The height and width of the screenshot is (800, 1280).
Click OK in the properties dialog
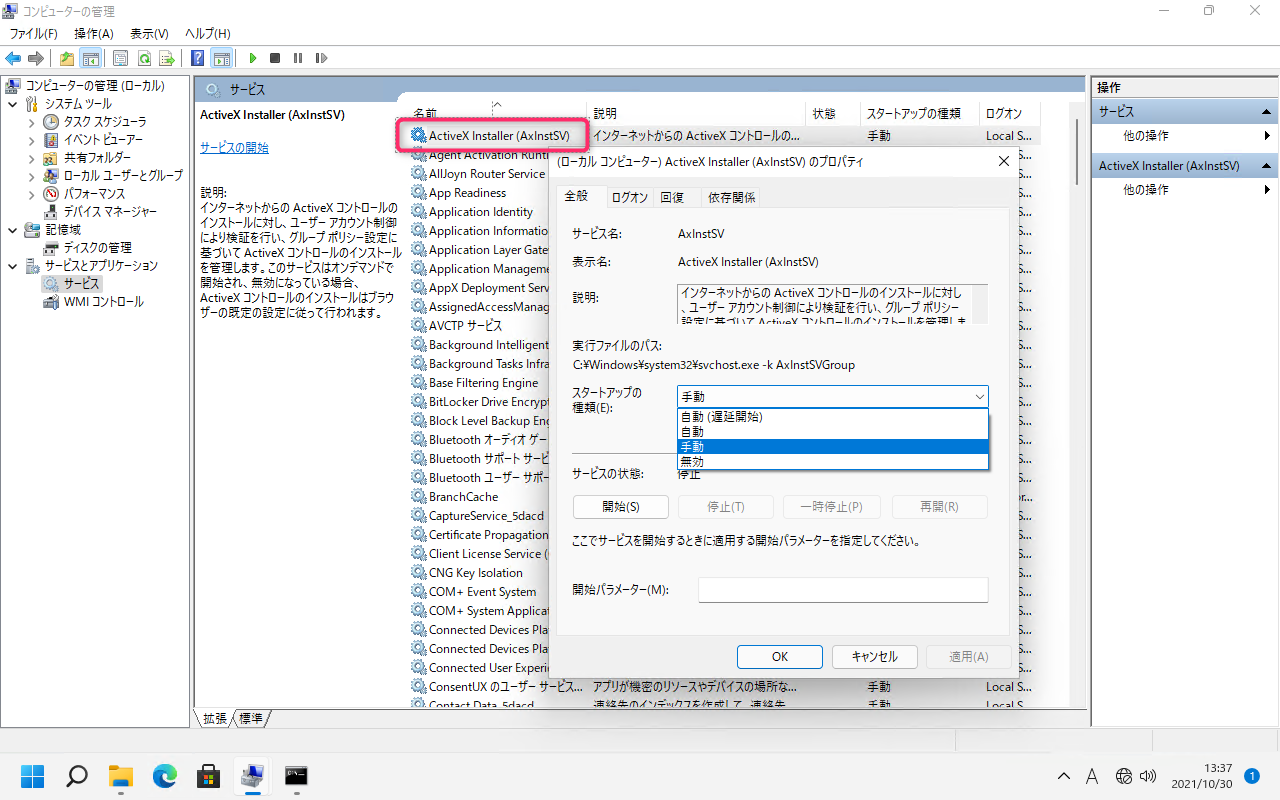tap(780, 656)
